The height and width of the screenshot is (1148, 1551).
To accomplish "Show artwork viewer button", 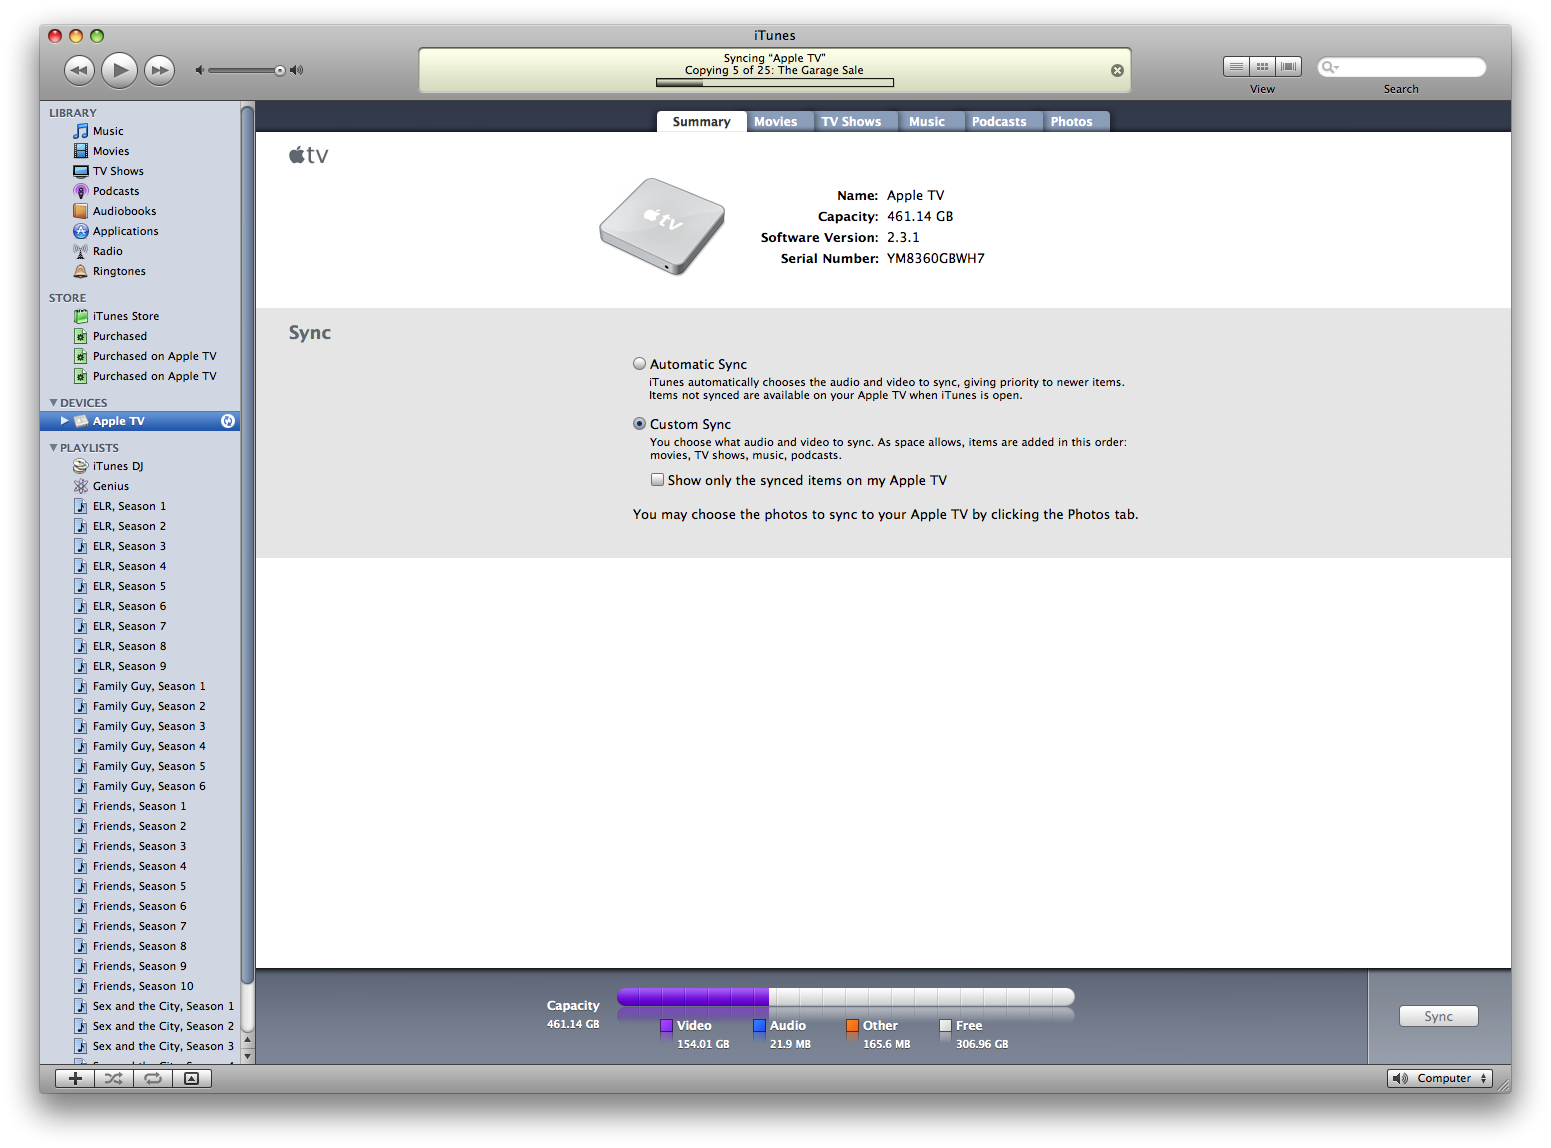I will [192, 1078].
